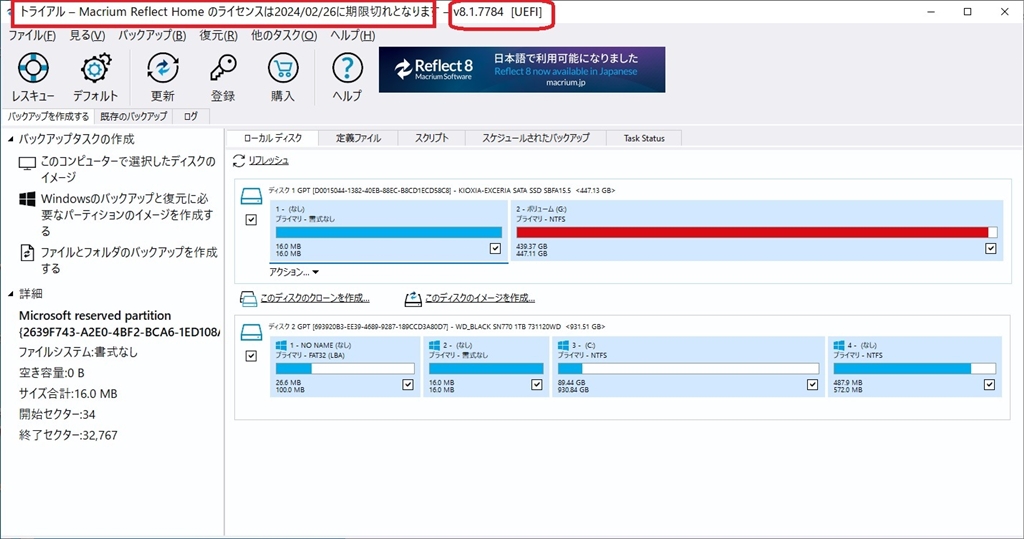Switch to the 既存のバックアップ tab

pos(133,116)
